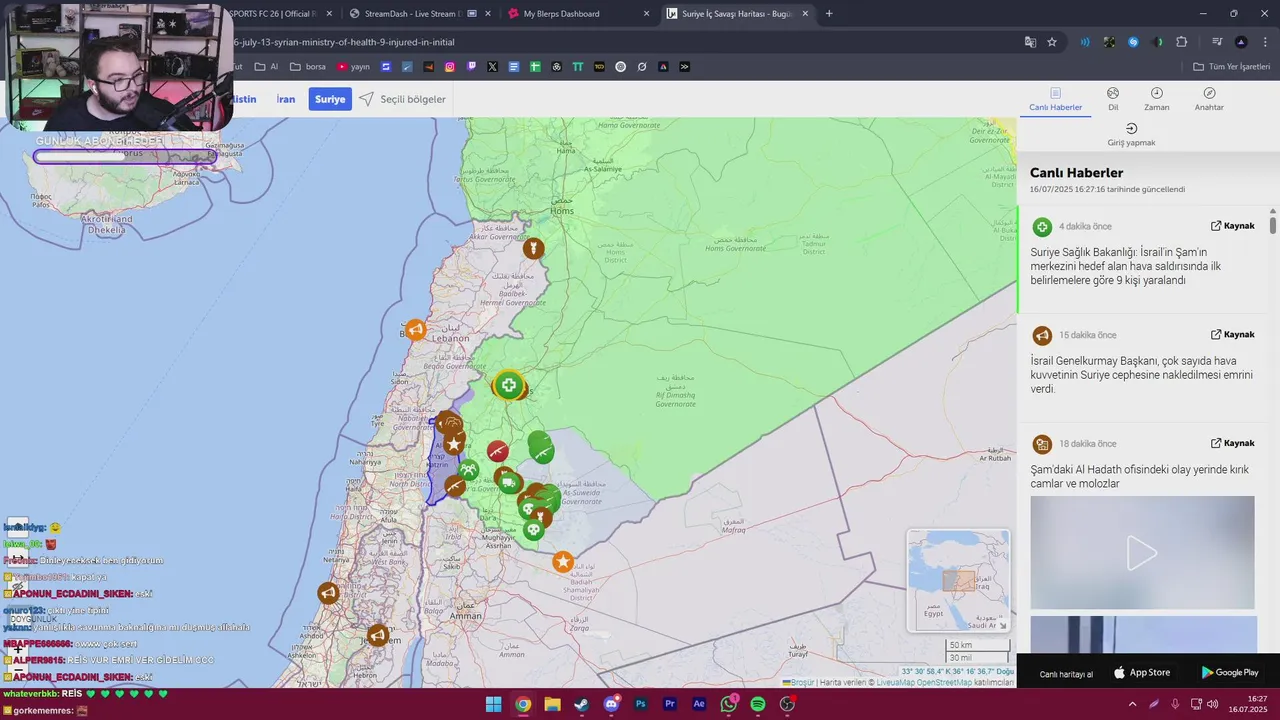1280x720 pixels.
Task: Open the X (Twitter) bookmark icon
Action: pos(492,67)
